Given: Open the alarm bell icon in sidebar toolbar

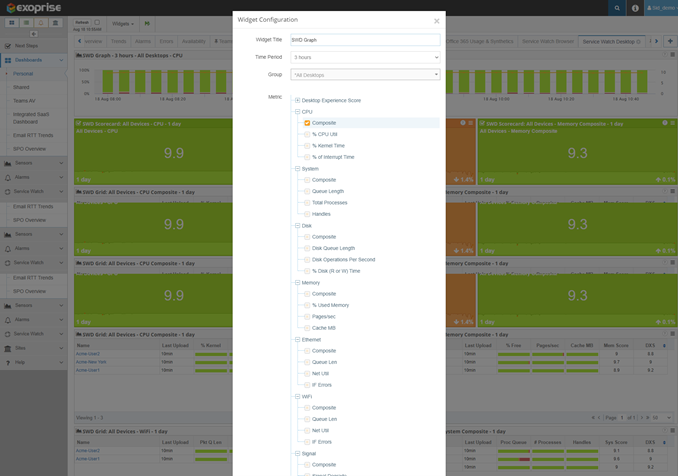Looking at the screenshot, I should click(41, 23).
